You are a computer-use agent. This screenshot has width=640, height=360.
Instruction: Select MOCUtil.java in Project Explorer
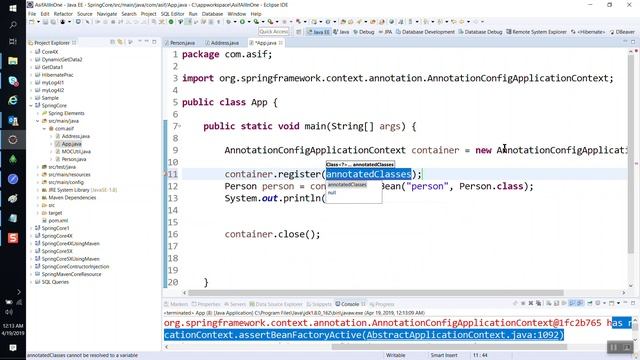click(76, 151)
